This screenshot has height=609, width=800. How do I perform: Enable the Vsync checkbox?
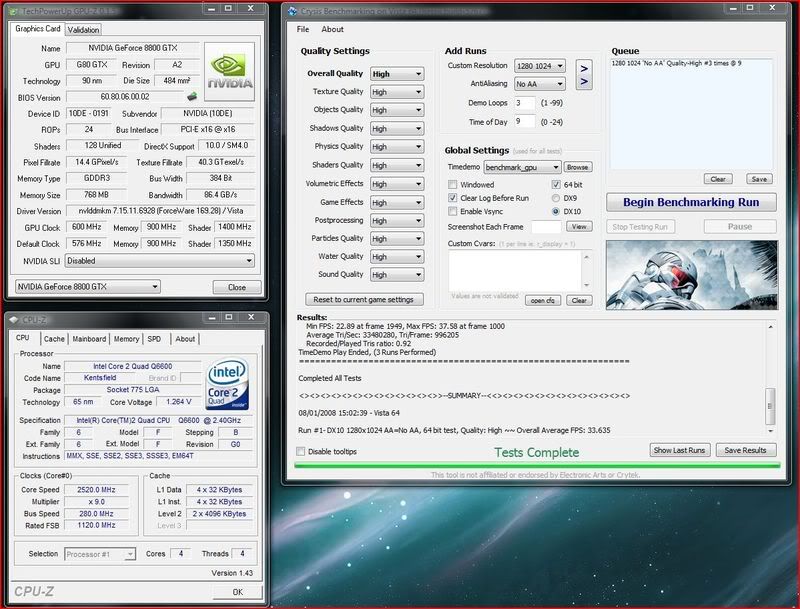tap(453, 211)
